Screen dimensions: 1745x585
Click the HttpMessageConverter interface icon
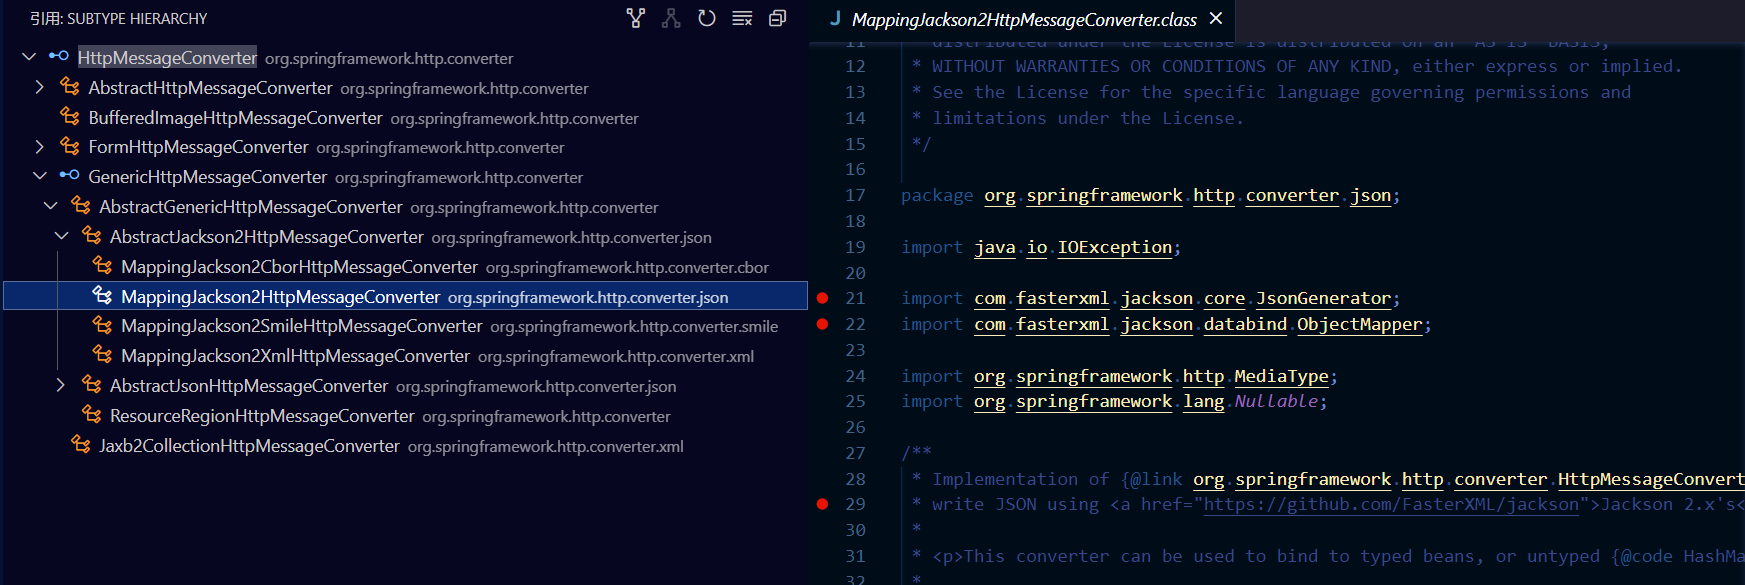pyautogui.click(x=59, y=57)
